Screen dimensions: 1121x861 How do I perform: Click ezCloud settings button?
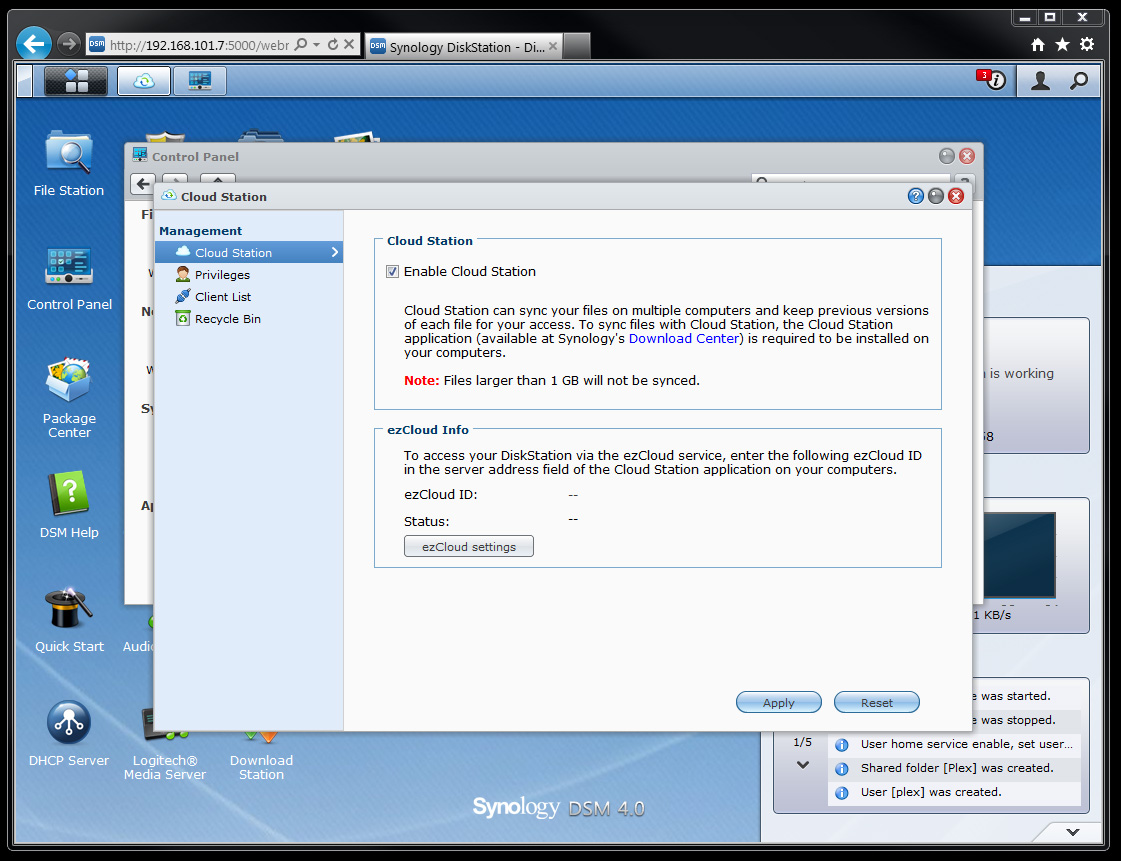click(468, 546)
